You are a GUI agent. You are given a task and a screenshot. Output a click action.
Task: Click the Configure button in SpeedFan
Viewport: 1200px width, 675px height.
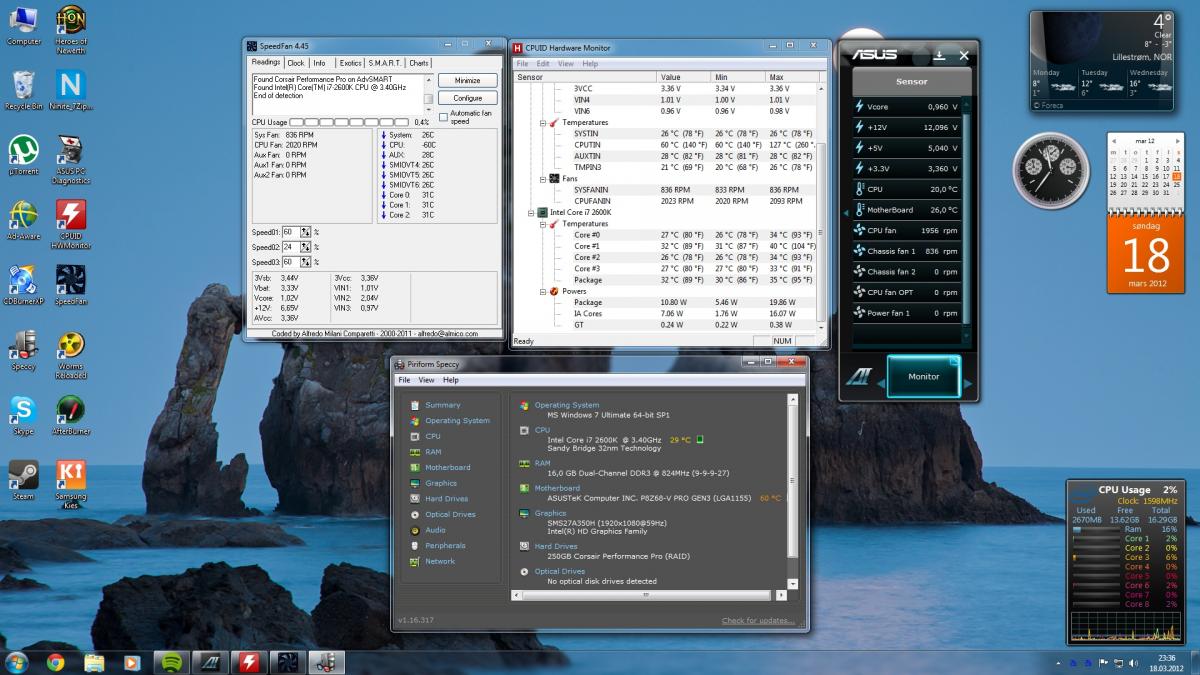pos(467,98)
